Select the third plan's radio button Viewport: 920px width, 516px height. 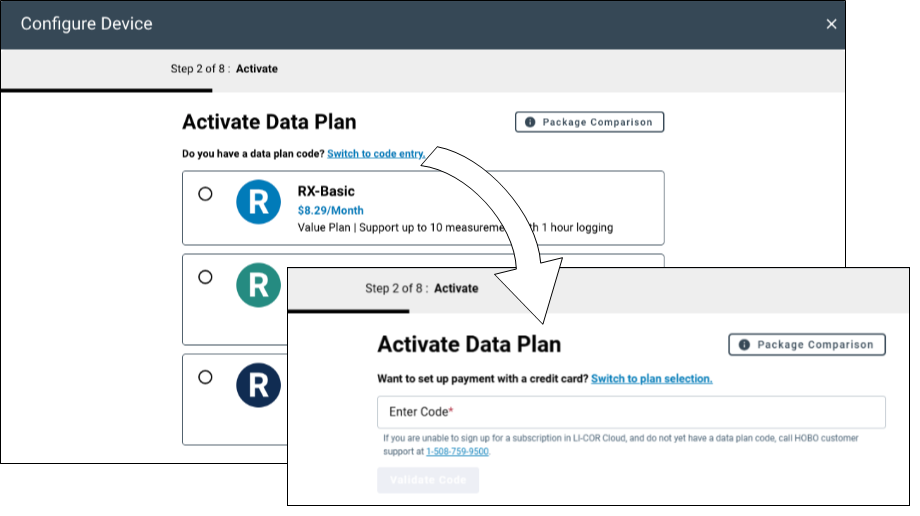point(206,377)
